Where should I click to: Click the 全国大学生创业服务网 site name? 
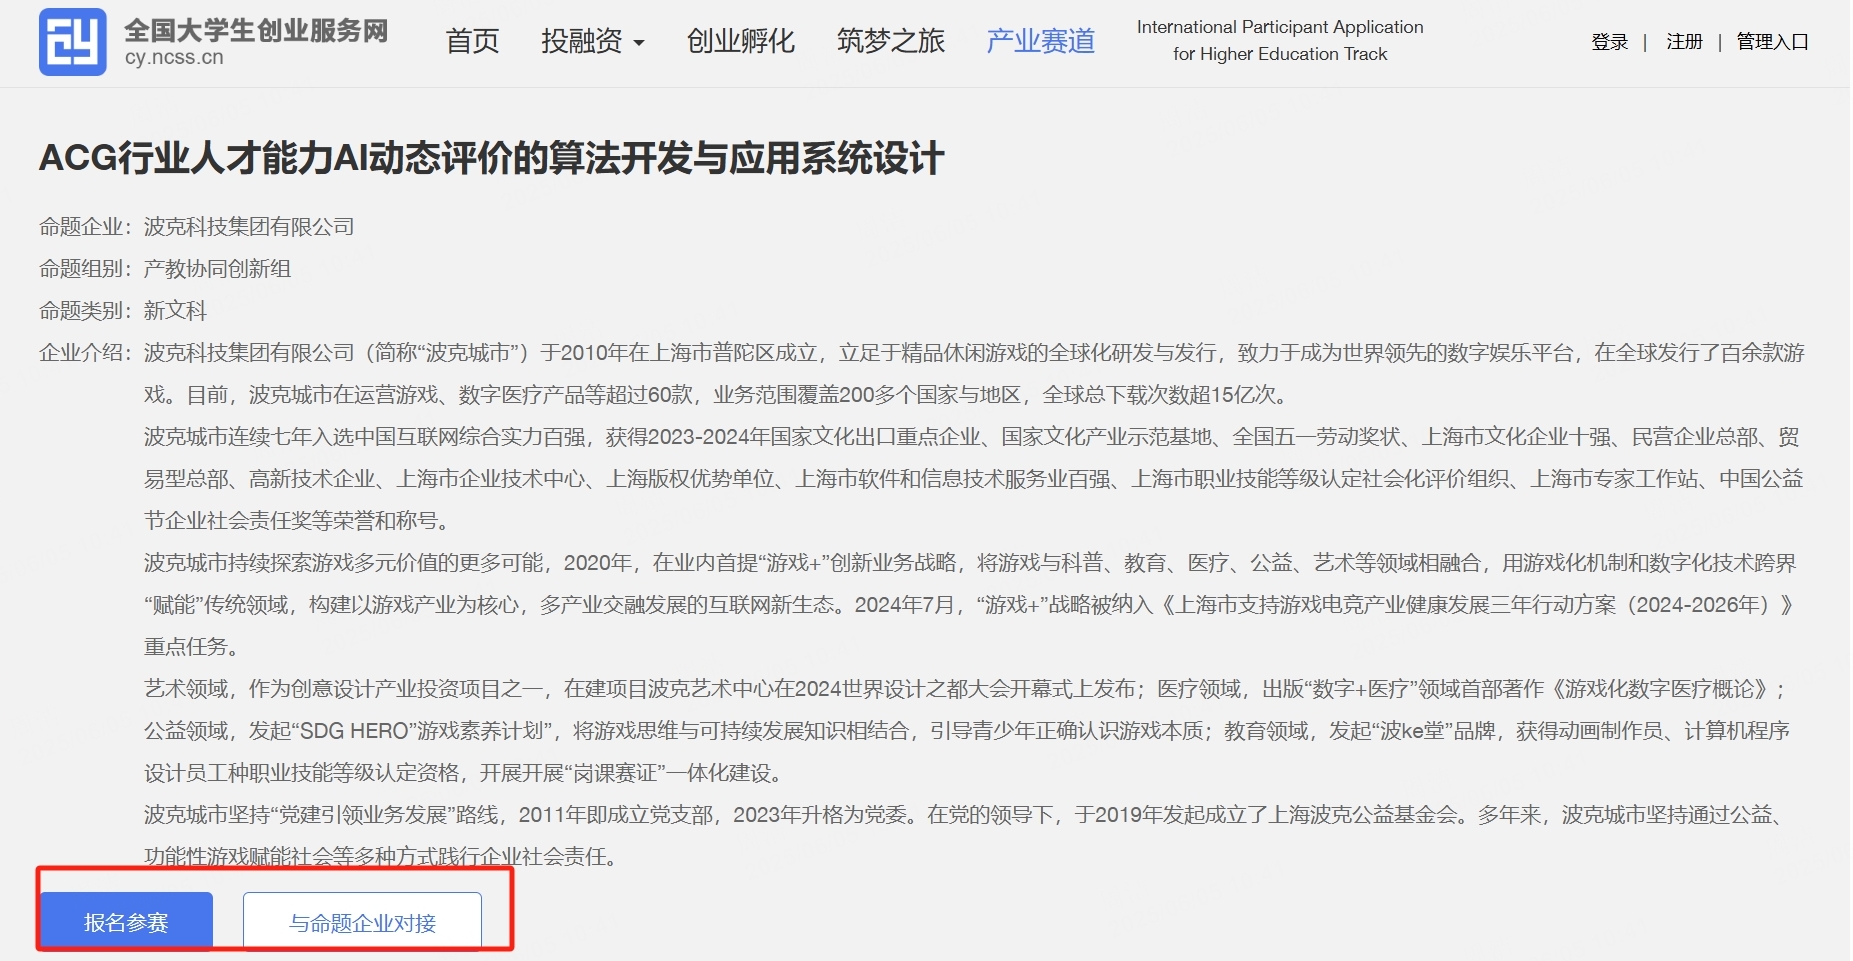click(x=256, y=30)
